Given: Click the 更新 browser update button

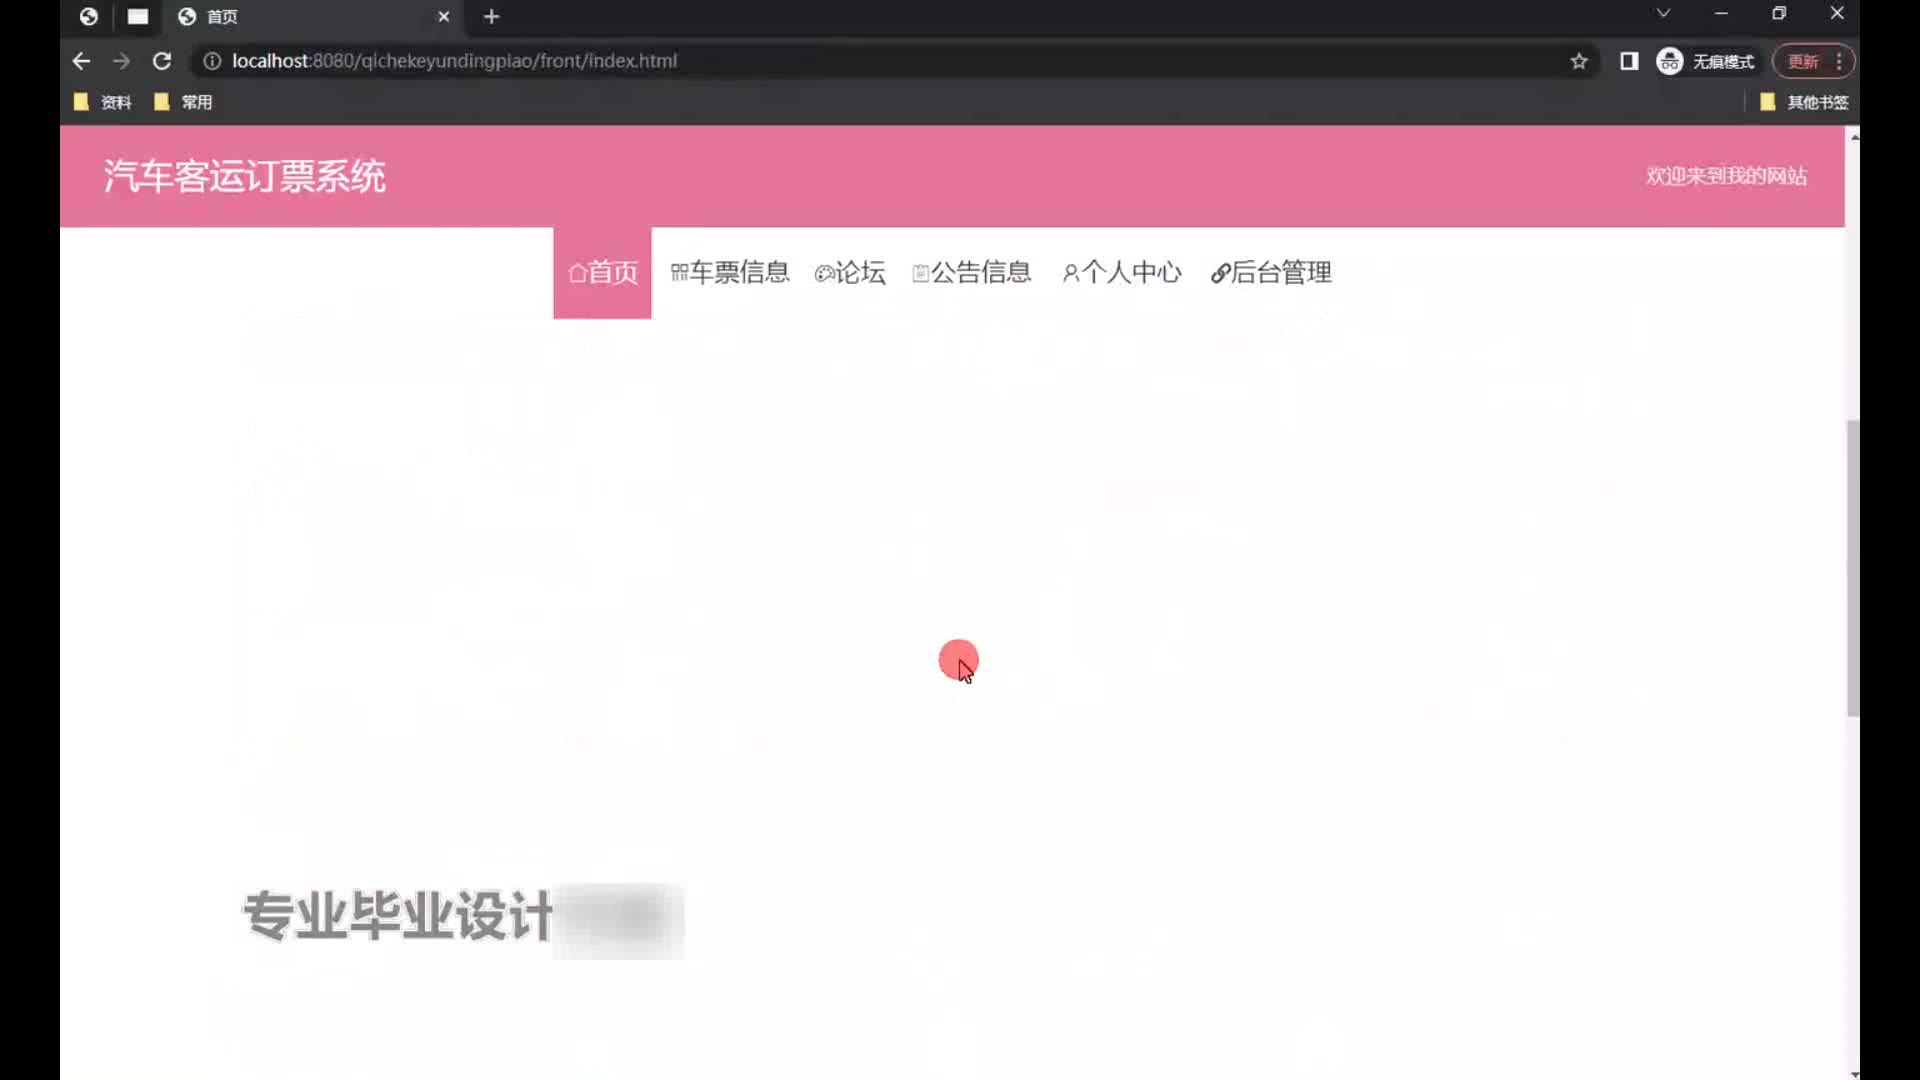Looking at the screenshot, I should coord(1803,61).
